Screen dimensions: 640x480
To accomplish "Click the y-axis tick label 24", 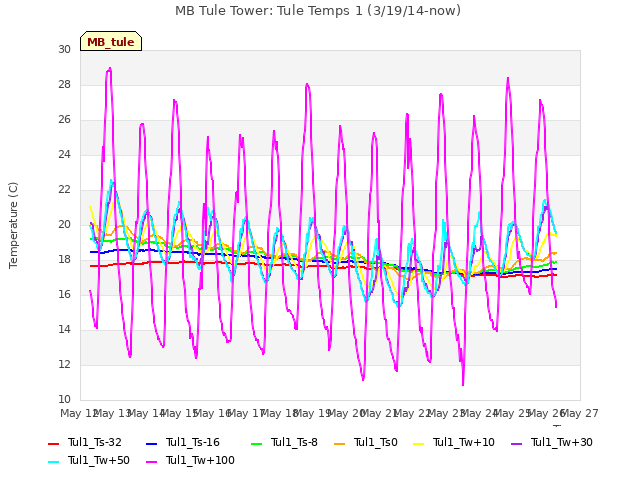I will click(64, 154).
